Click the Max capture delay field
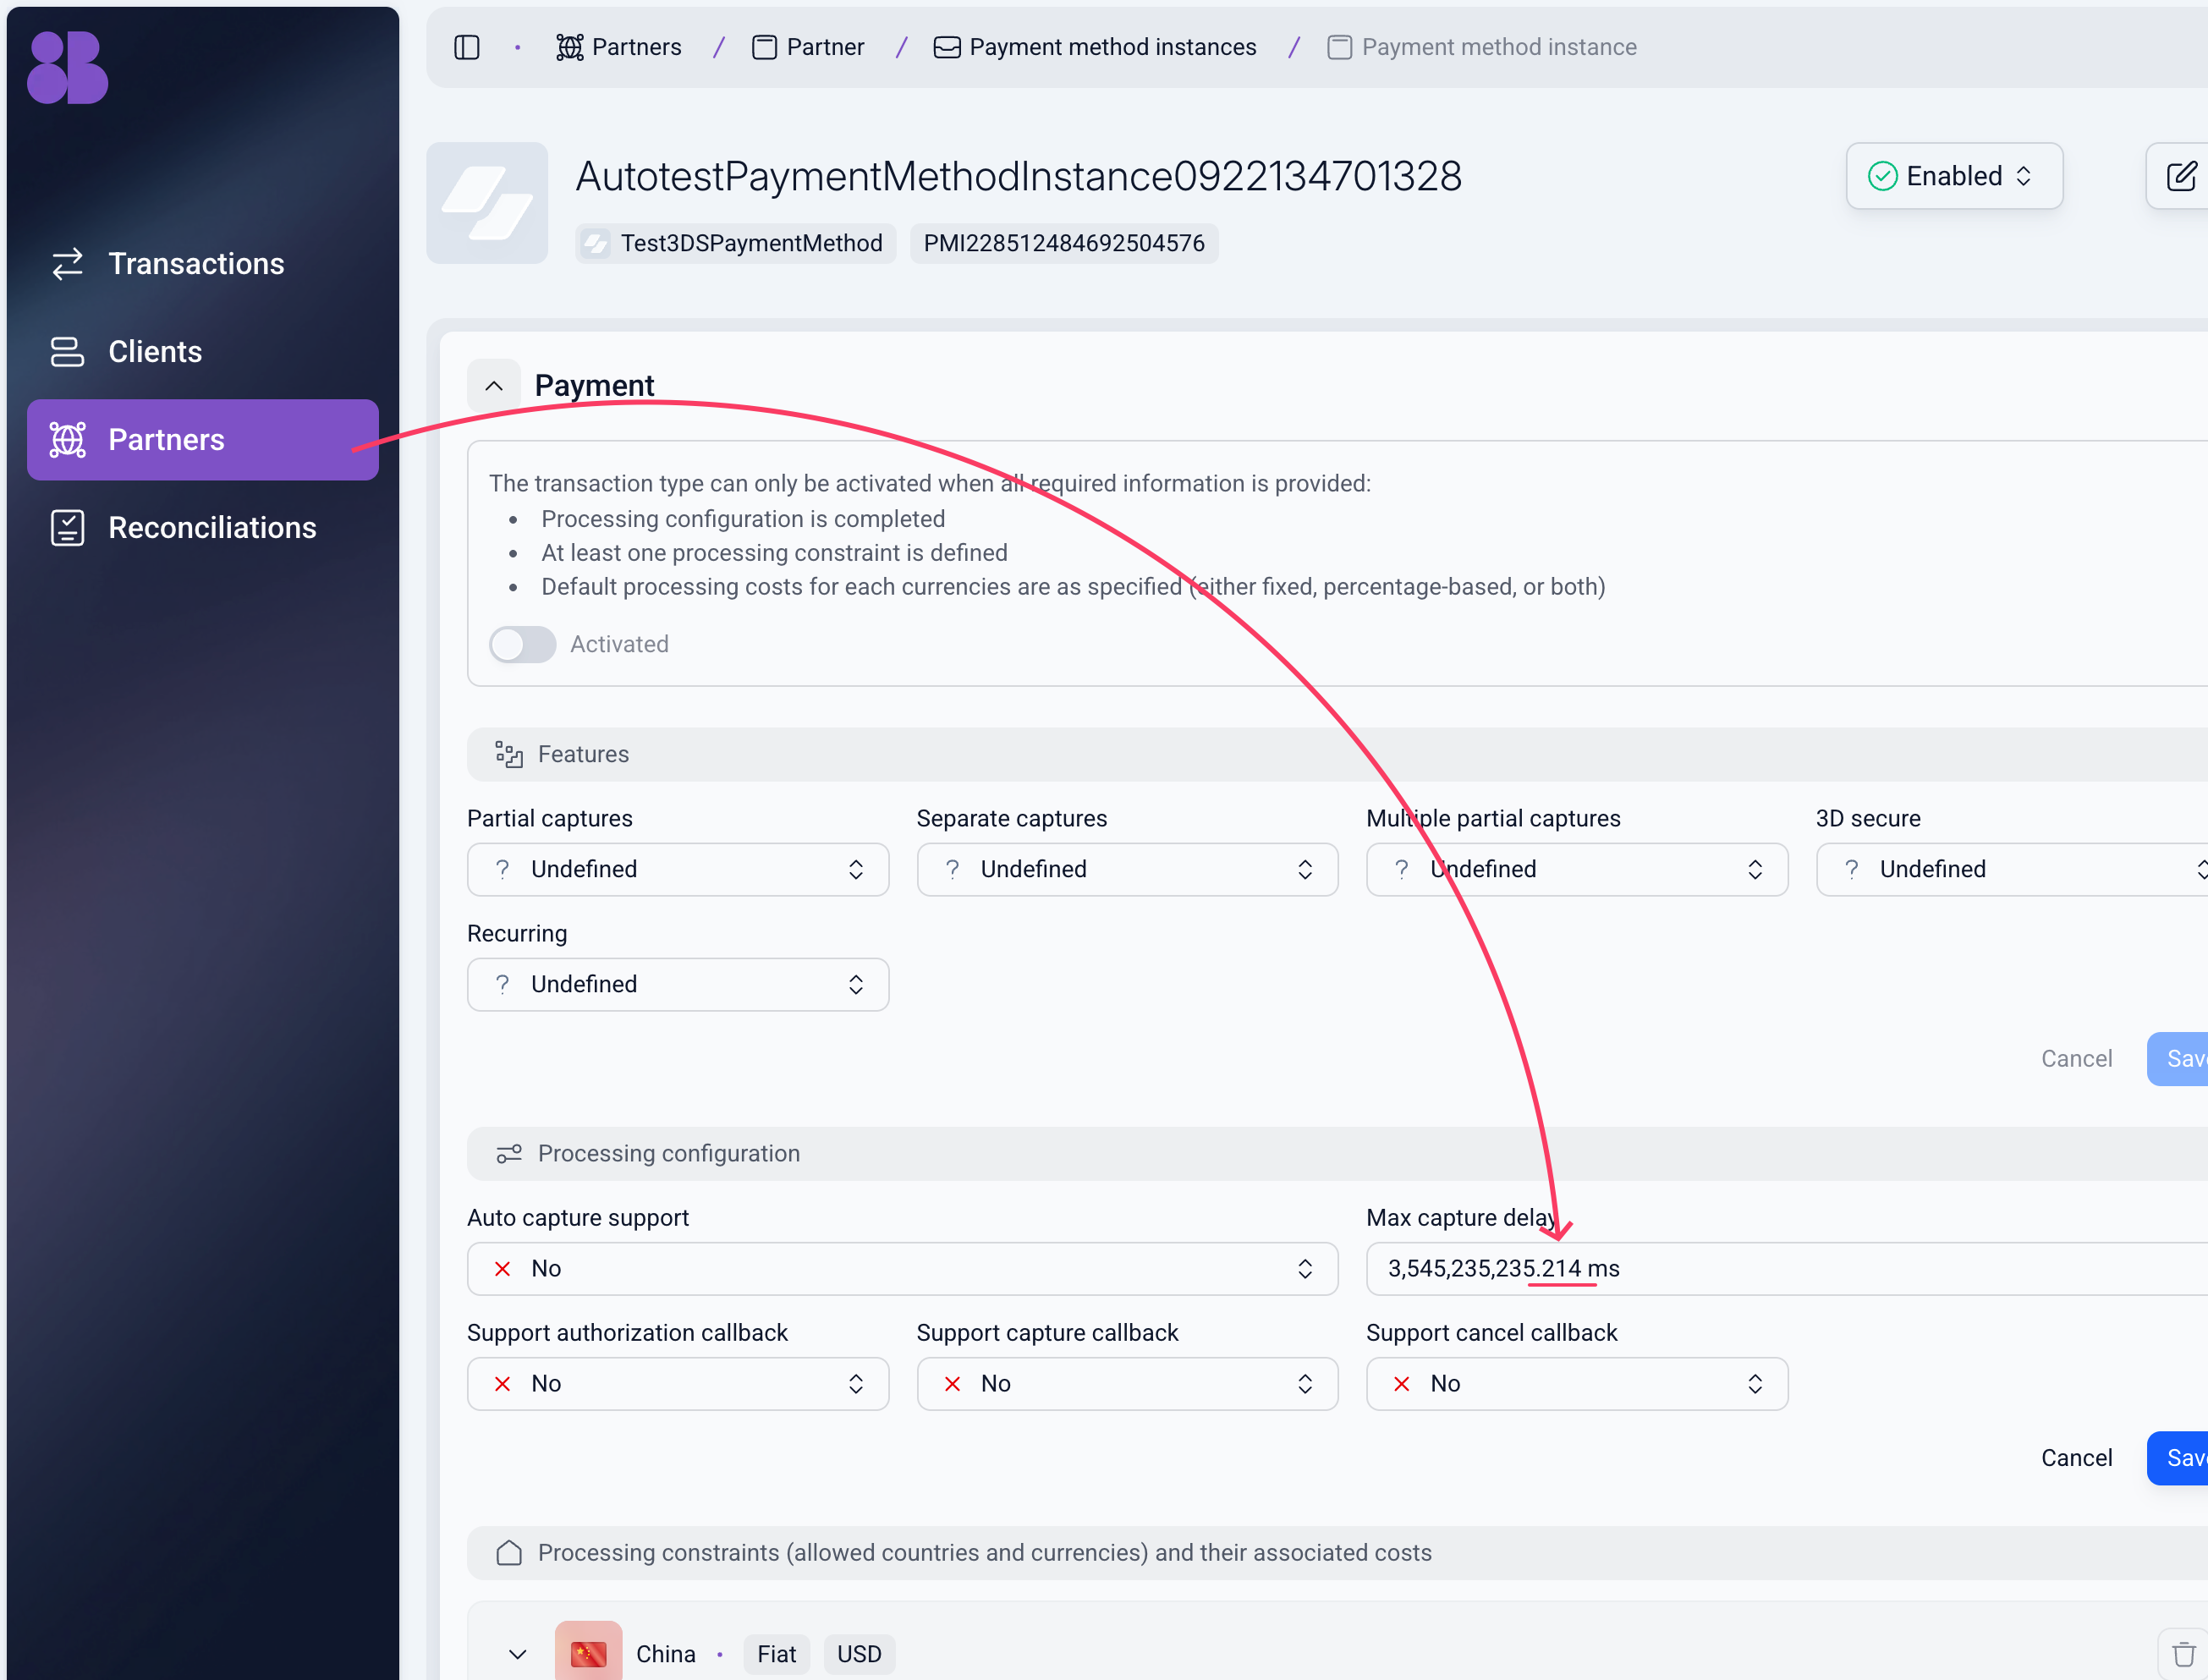The width and height of the screenshot is (2208, 1680). click(1787, 1268)
